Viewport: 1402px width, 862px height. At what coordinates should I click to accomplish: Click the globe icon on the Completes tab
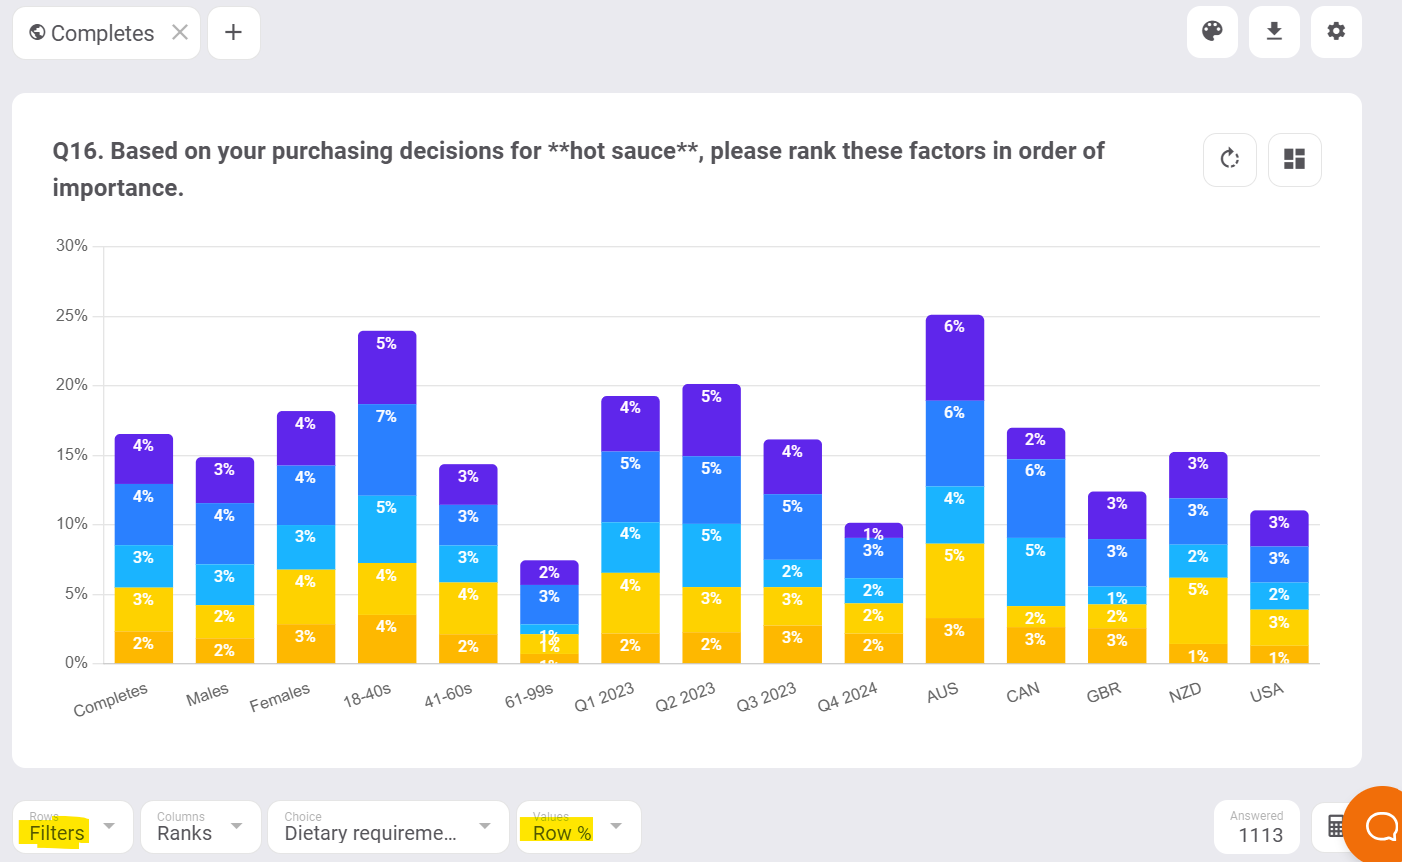37,32
